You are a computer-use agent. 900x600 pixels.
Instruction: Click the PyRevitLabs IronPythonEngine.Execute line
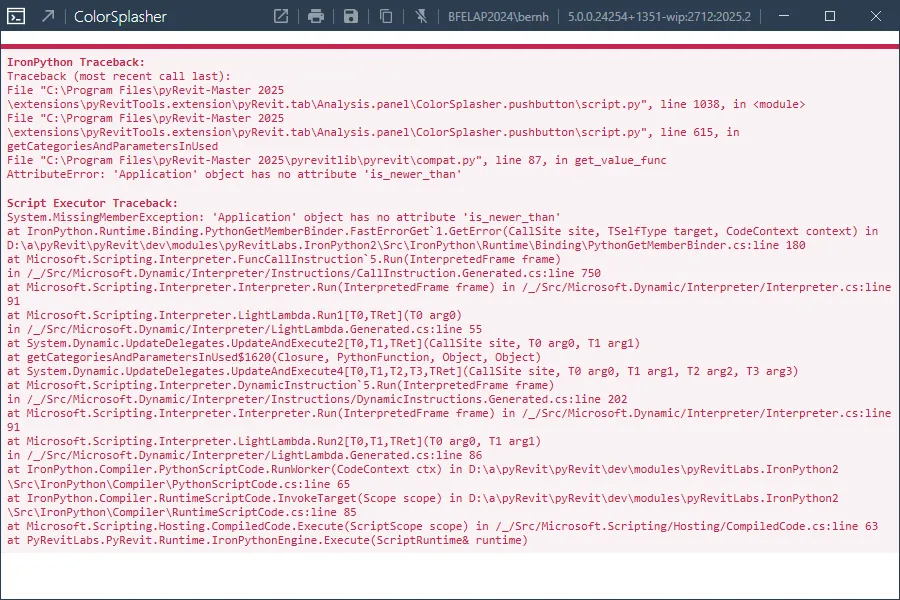tap(267, 540)
